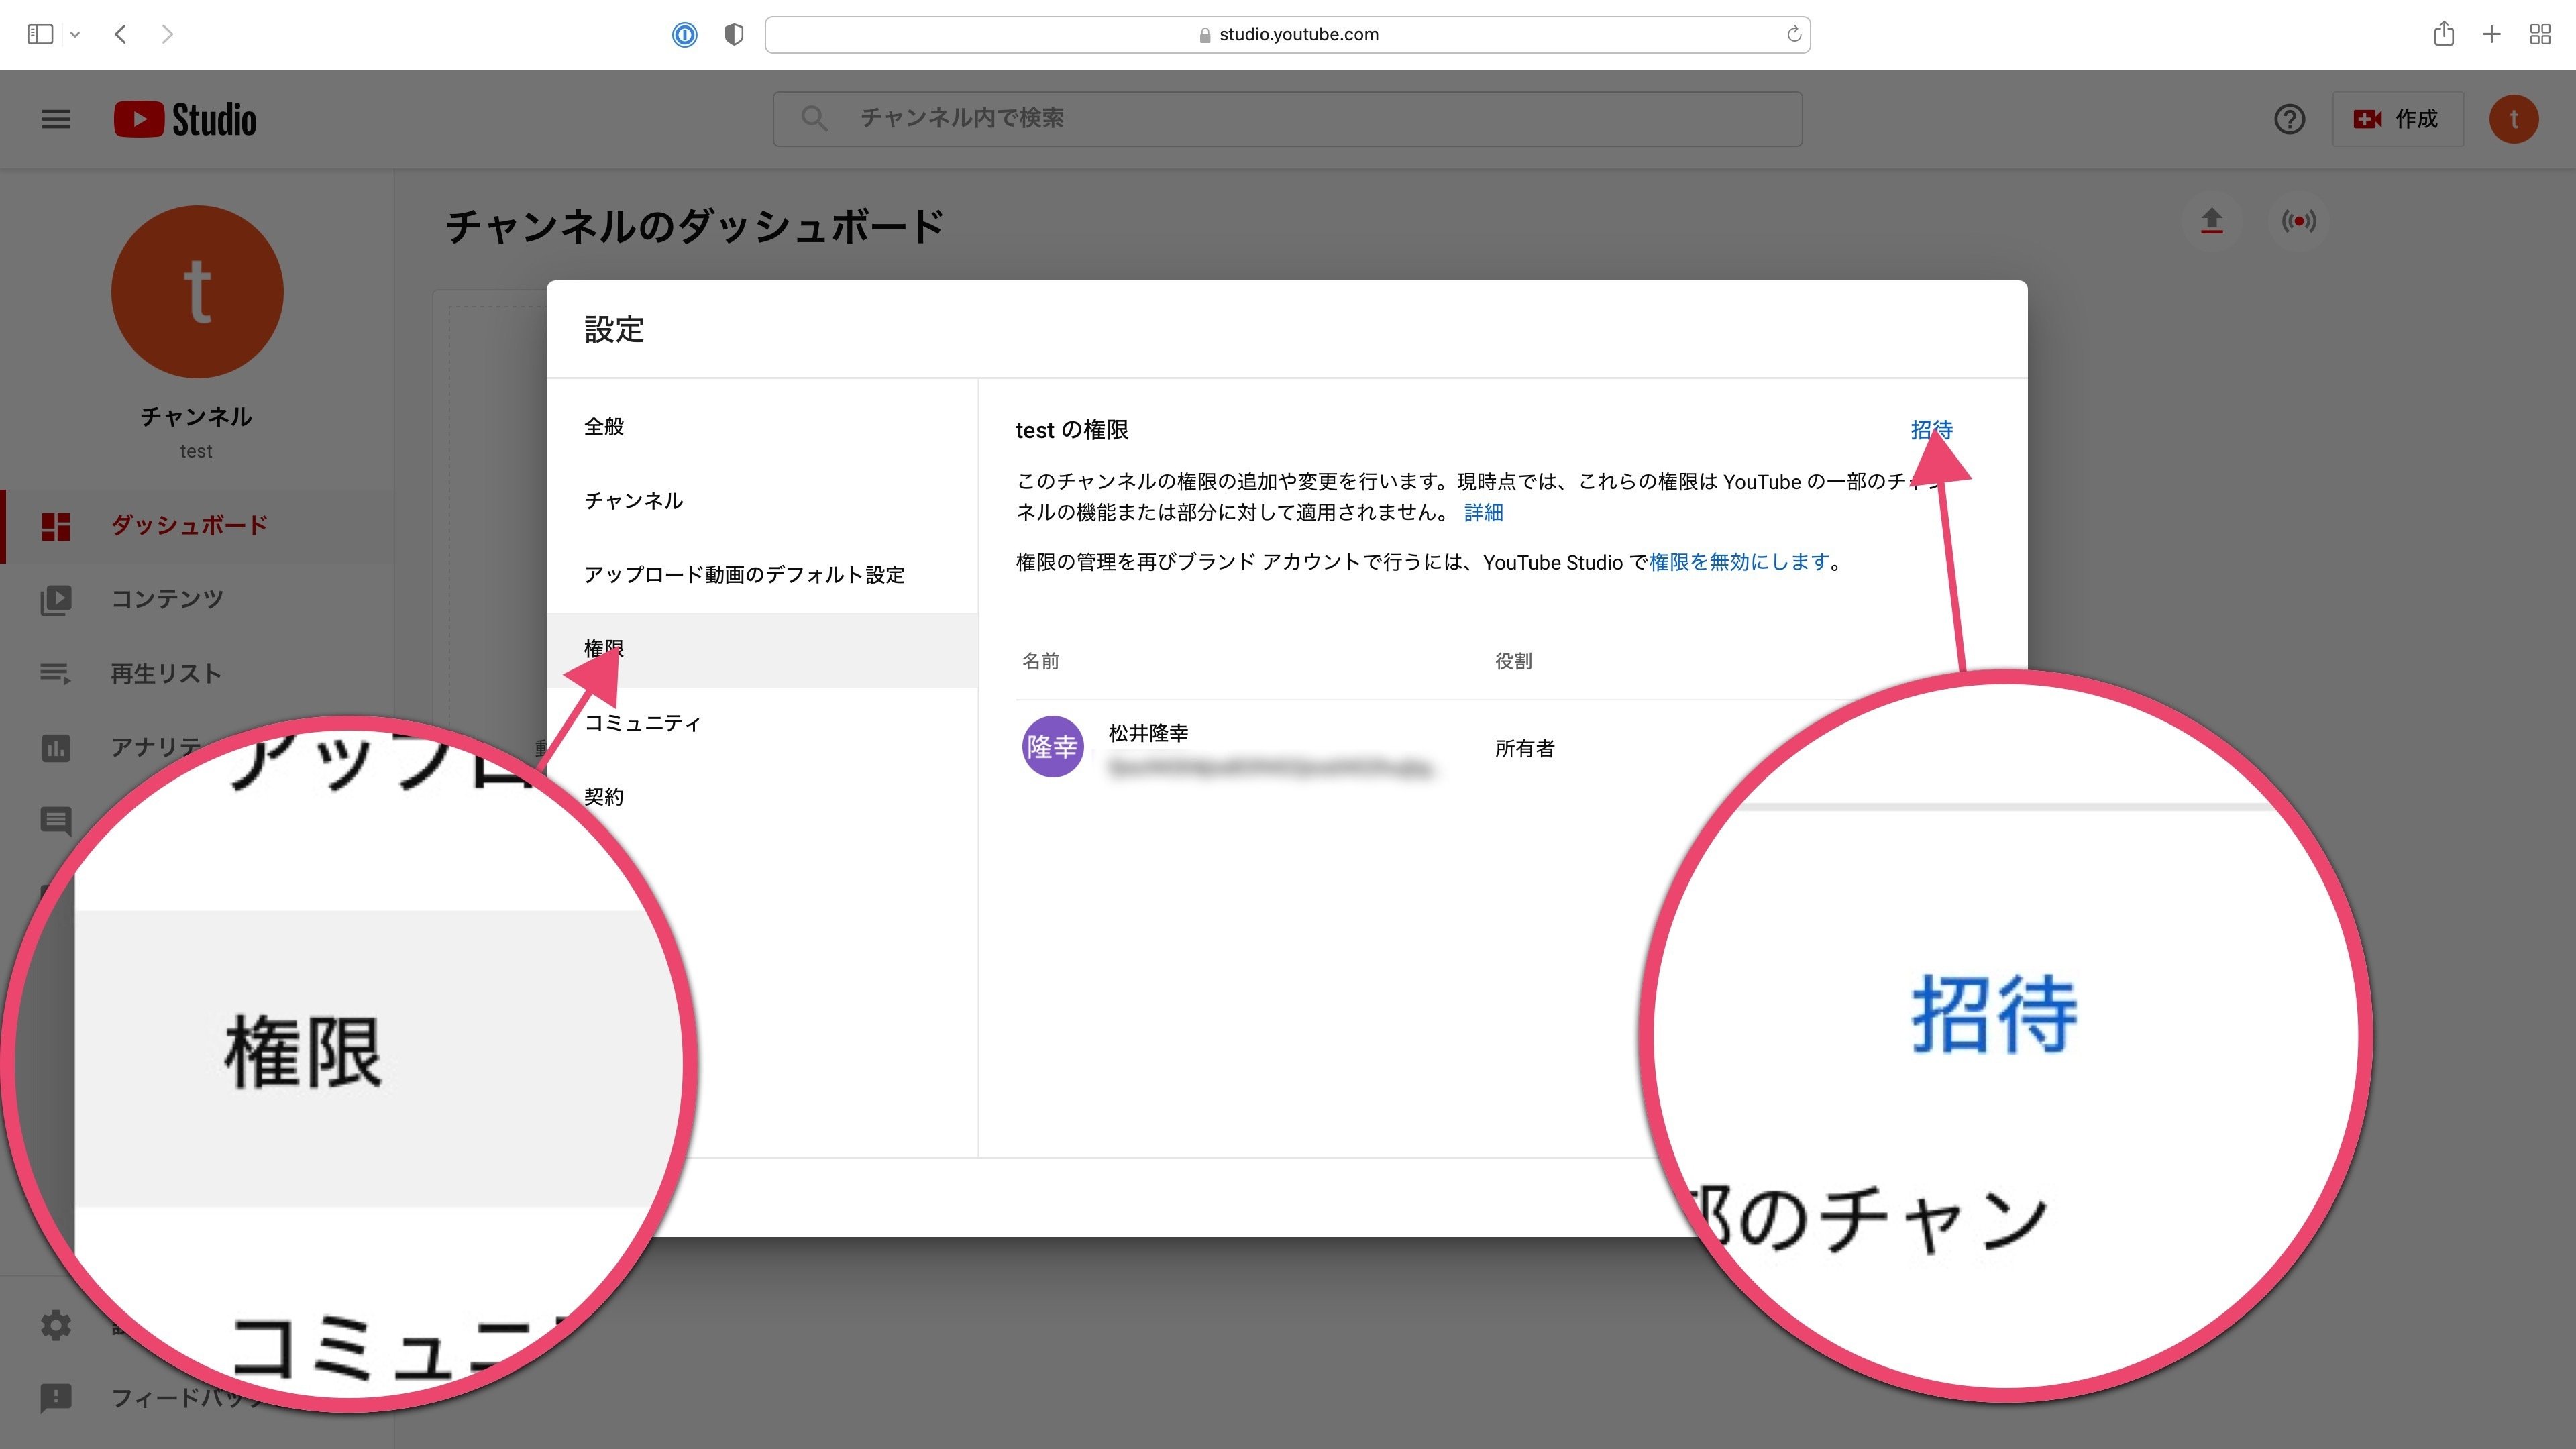The width and height of the screenshot is (2576, 1449).
Task: Open コンテンツ in the sidebar
Action: [197, 599]
